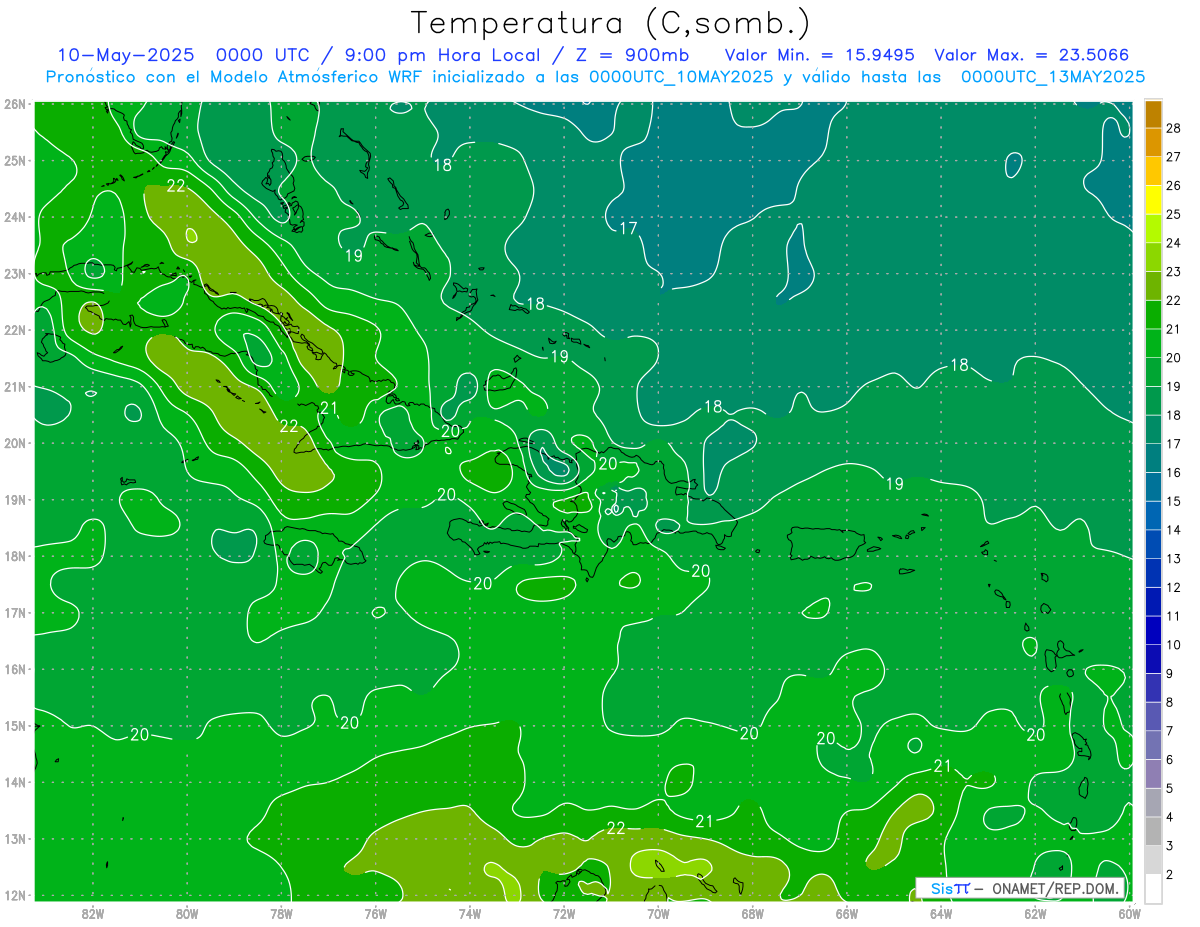Click the 'Valor Min. = 15.9495' text
1200x927 pixels.
click(821, 55)
